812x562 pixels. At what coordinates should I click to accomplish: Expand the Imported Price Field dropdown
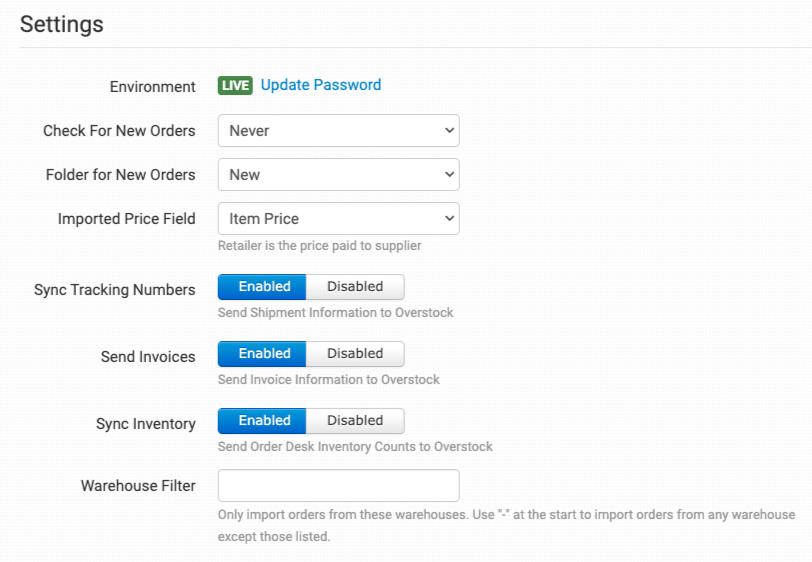(338, 218)
